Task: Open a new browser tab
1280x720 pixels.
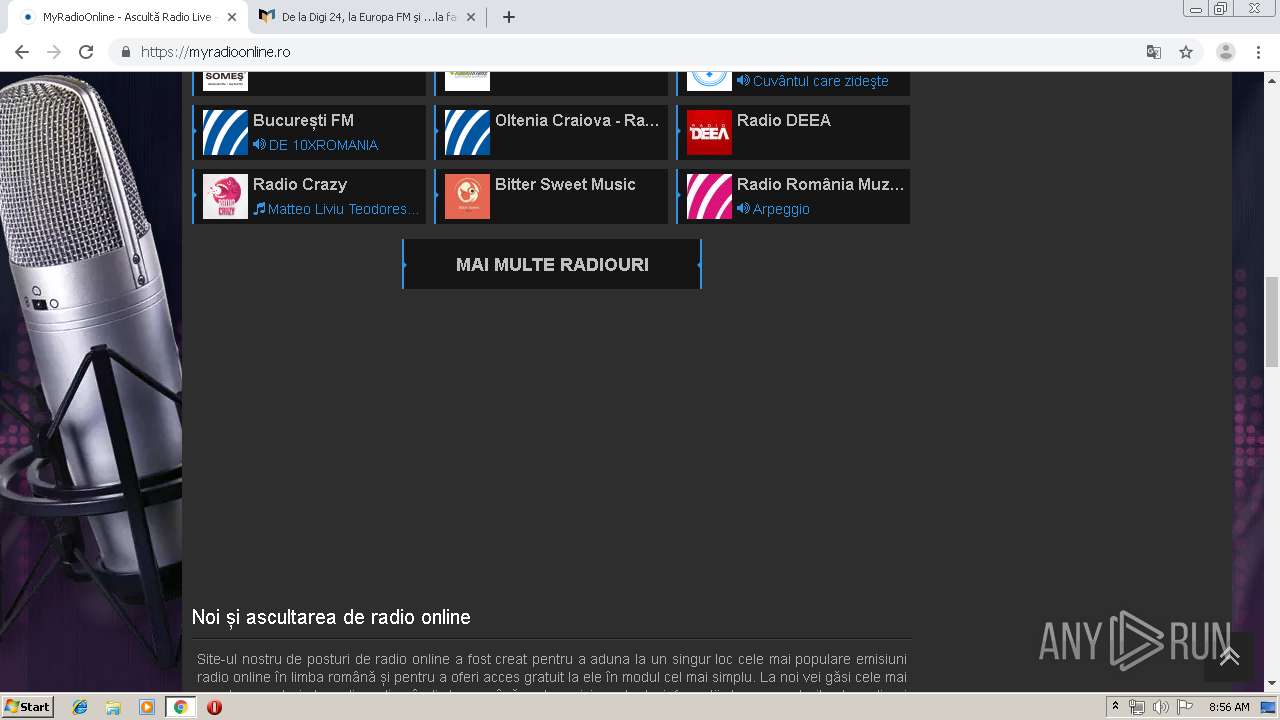Action: pos(508,17)
